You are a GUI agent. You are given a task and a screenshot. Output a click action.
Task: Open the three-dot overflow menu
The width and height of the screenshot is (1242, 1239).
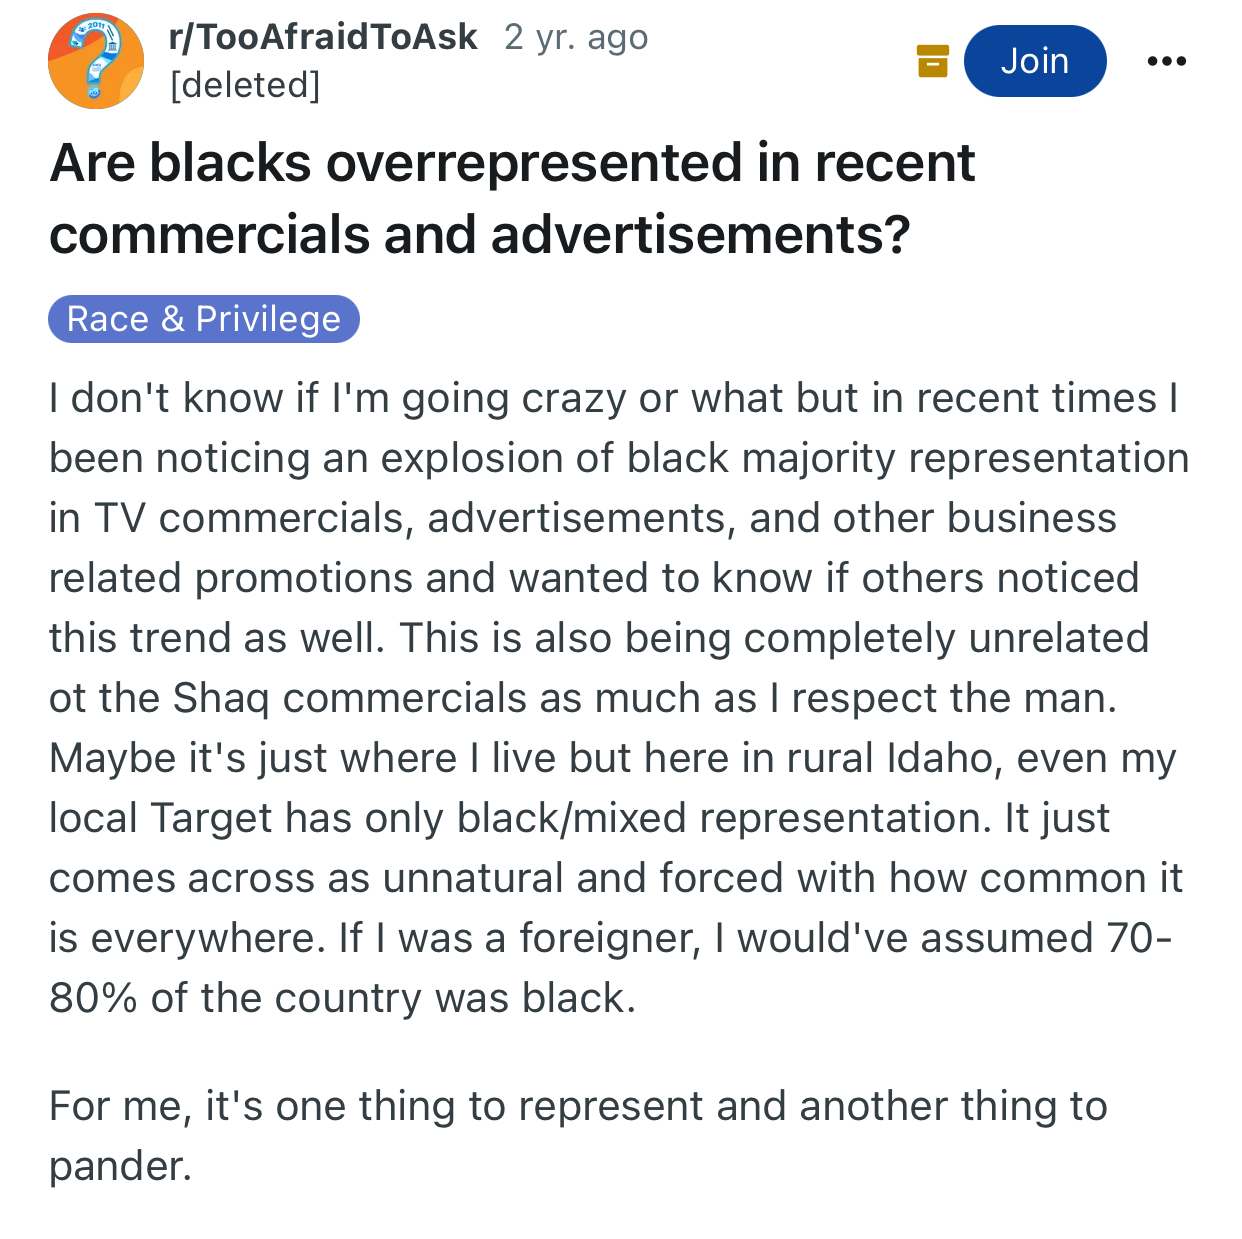tap(1166, 61)
